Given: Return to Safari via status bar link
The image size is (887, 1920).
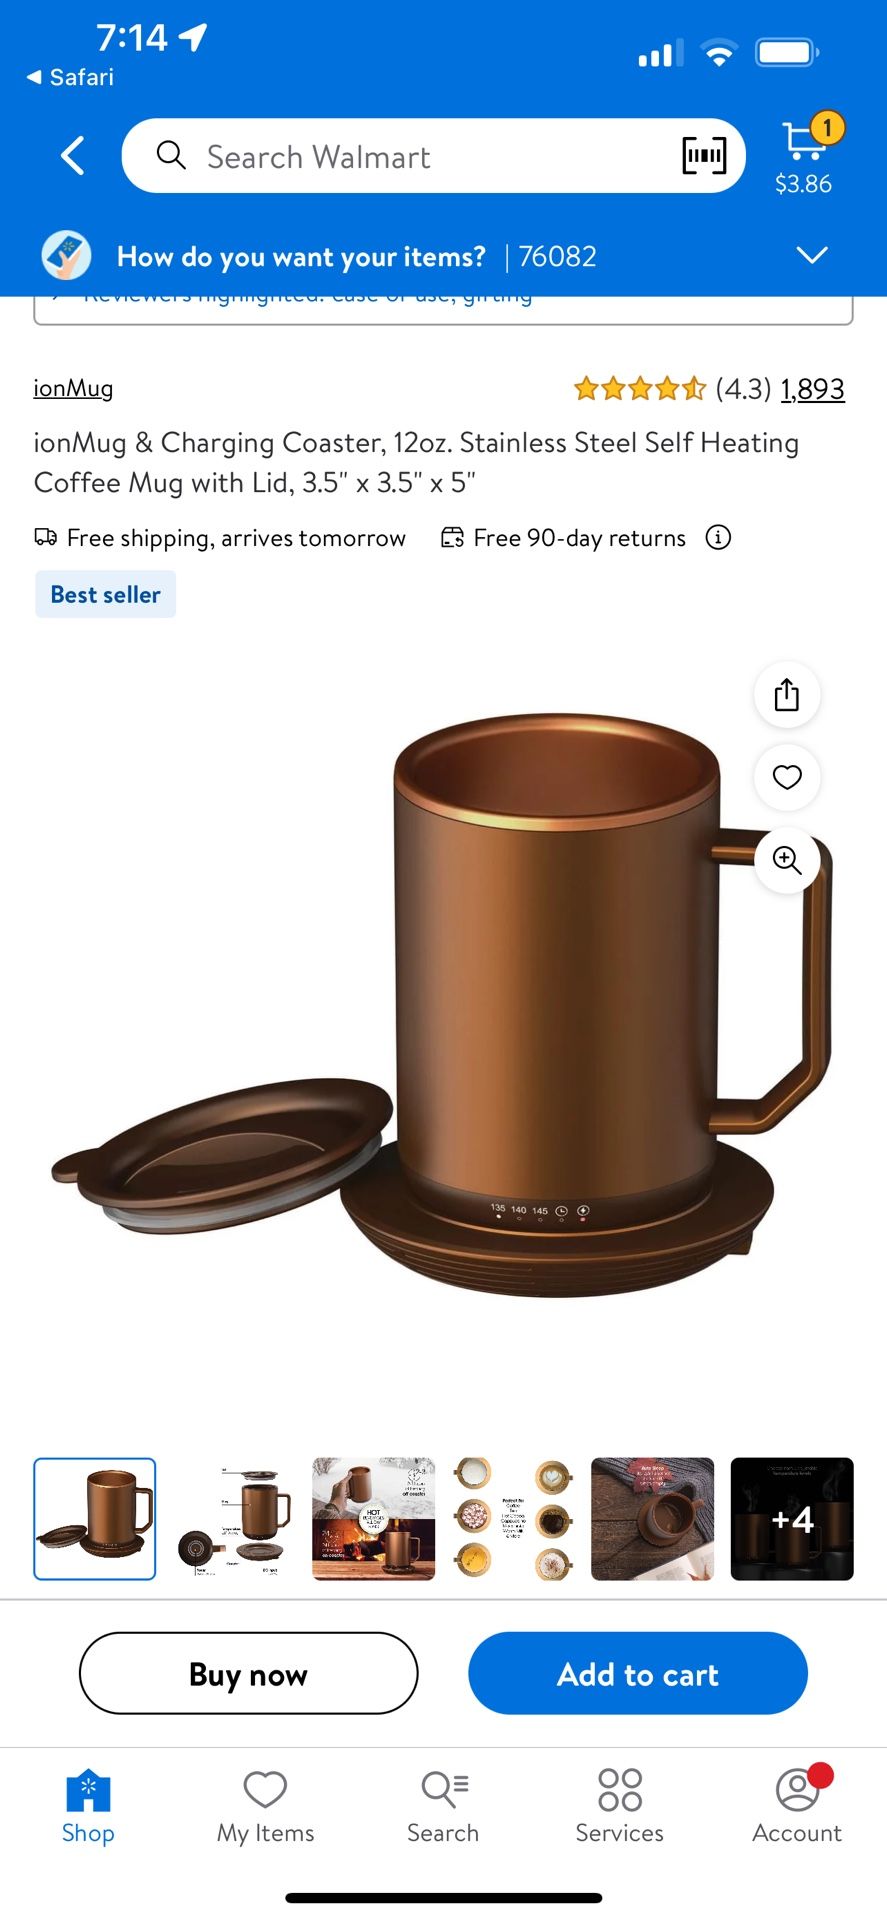Looking at the screenshot, I should click(x=70, y=77).
